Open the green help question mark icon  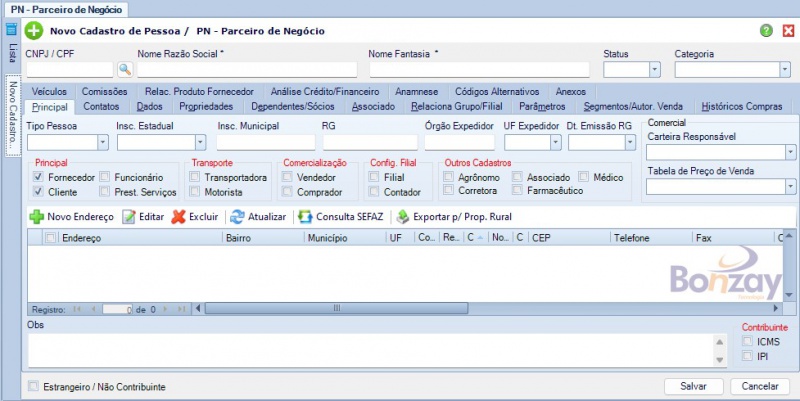click(766, 31)
